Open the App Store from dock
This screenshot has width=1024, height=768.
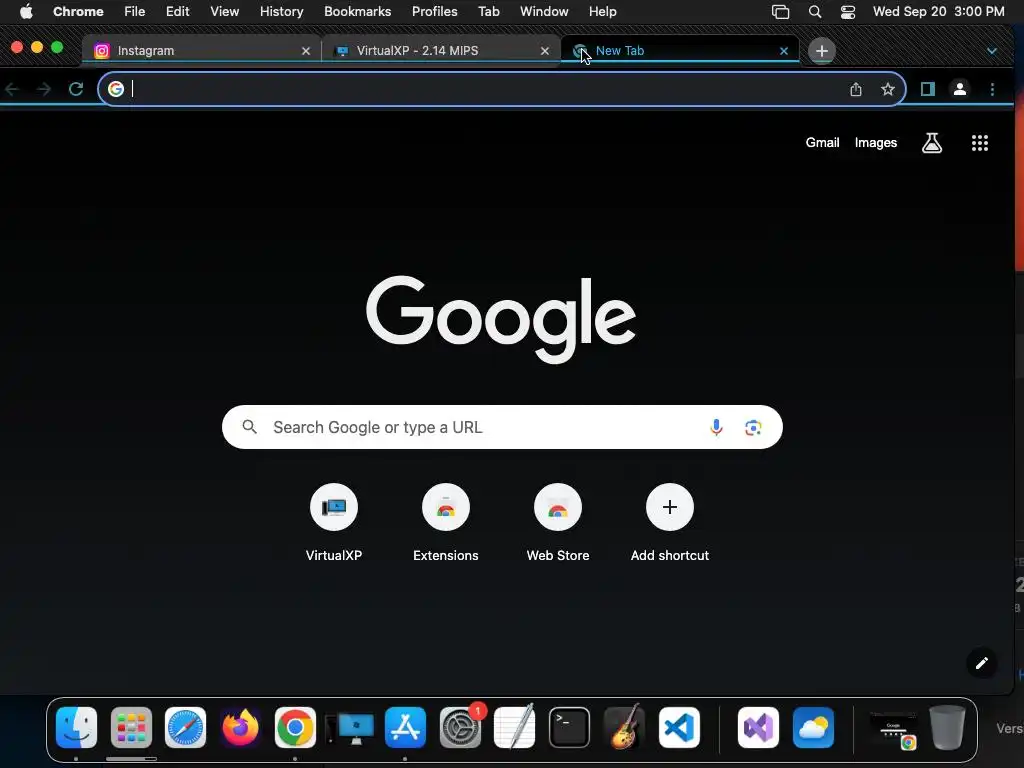[x=405, y=727]
